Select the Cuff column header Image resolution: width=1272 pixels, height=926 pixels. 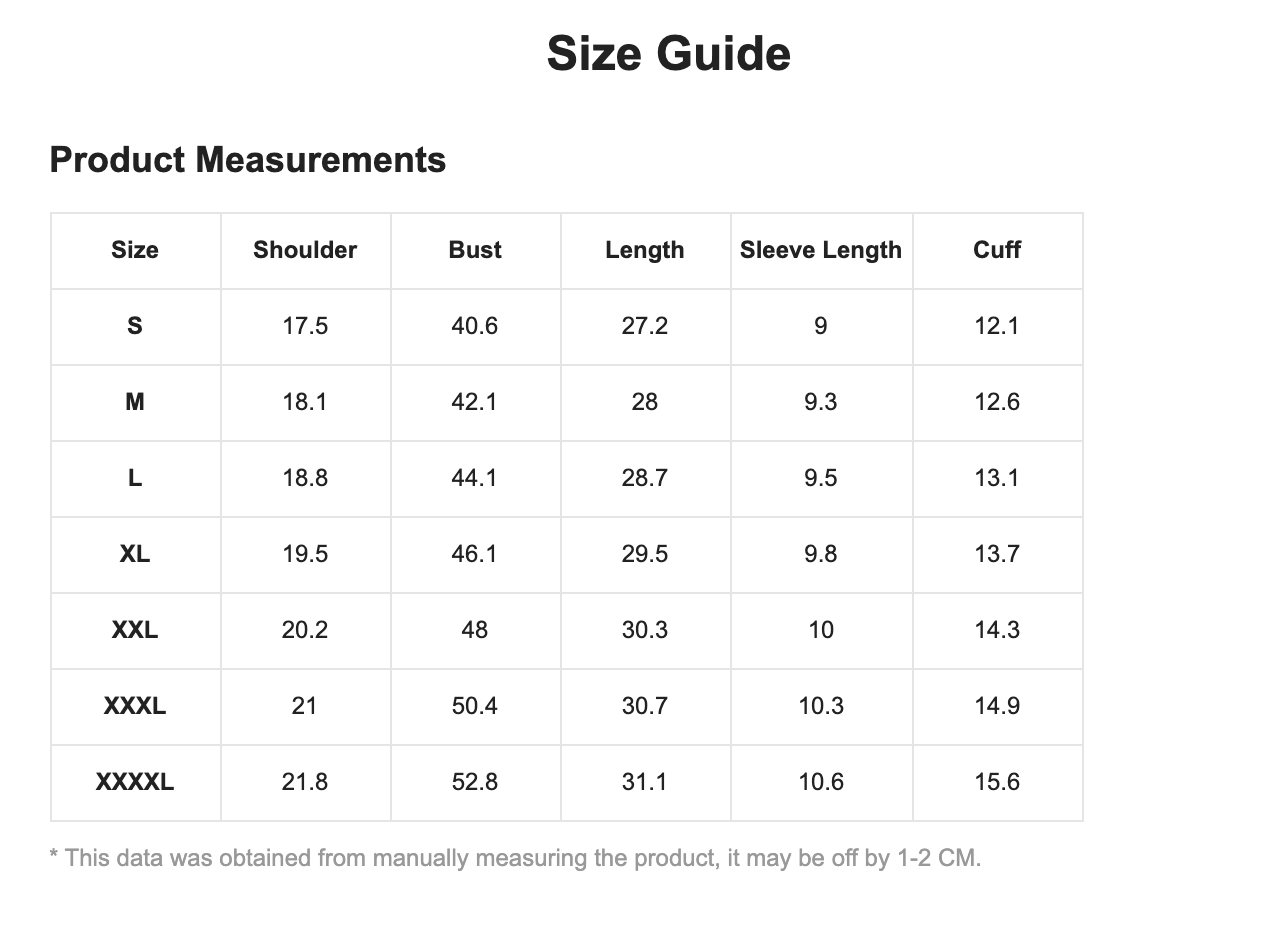[x=997, y=250]
